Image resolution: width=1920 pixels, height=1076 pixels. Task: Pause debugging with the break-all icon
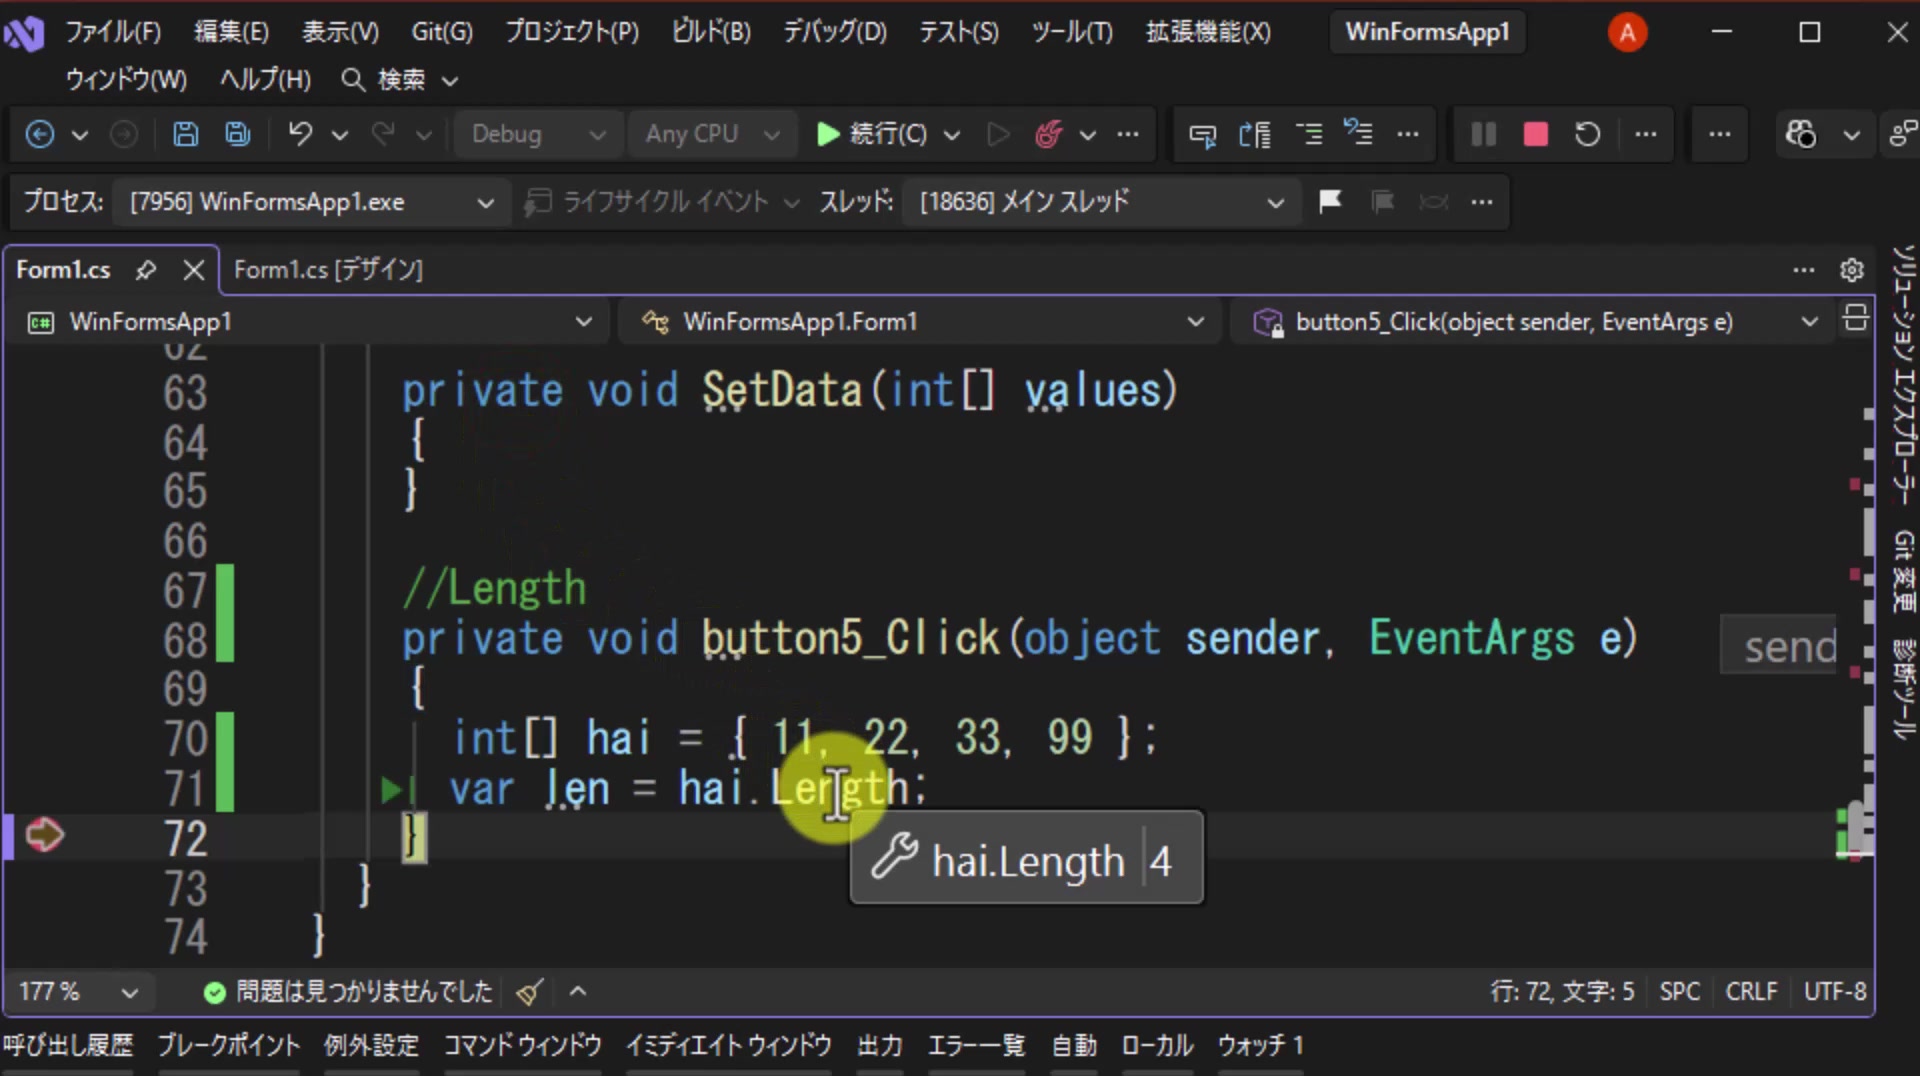point(1484,134)
